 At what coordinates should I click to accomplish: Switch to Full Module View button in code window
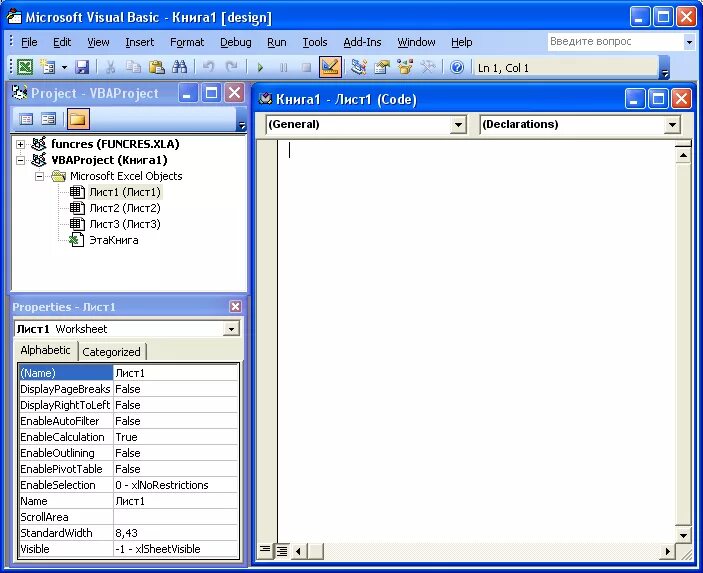click(x=282, y=551)
